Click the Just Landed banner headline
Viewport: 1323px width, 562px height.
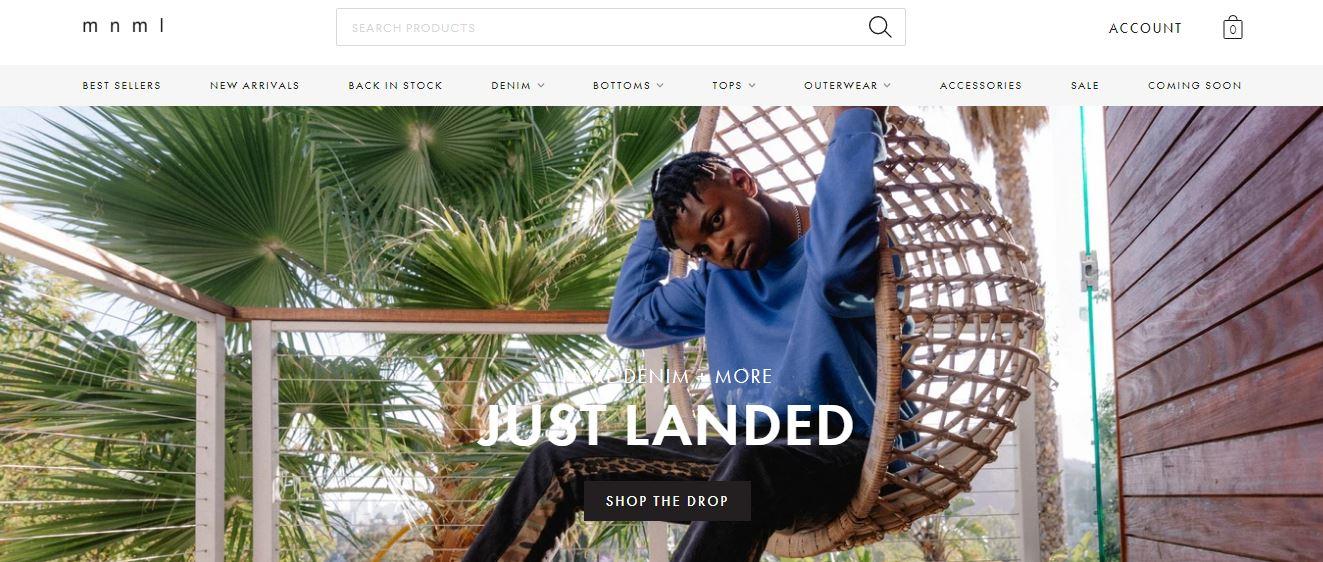coord(666,425)
